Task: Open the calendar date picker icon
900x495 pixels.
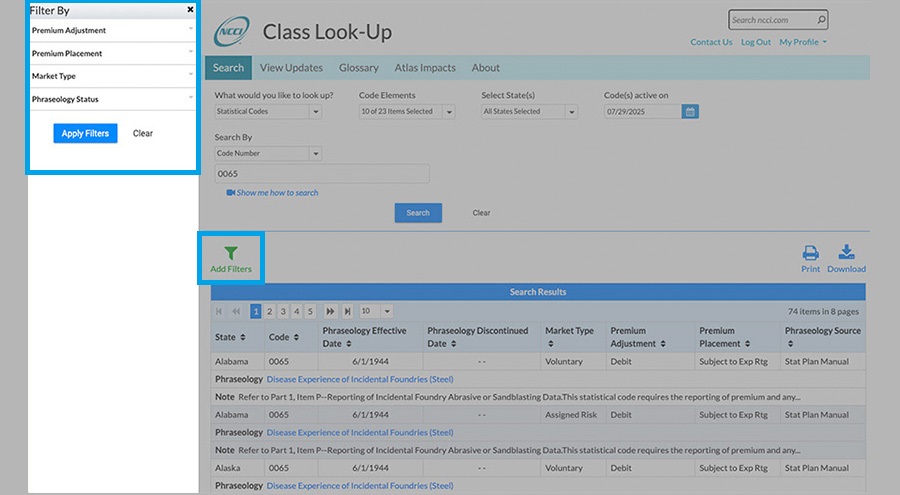Action: (x=690, y=112)
